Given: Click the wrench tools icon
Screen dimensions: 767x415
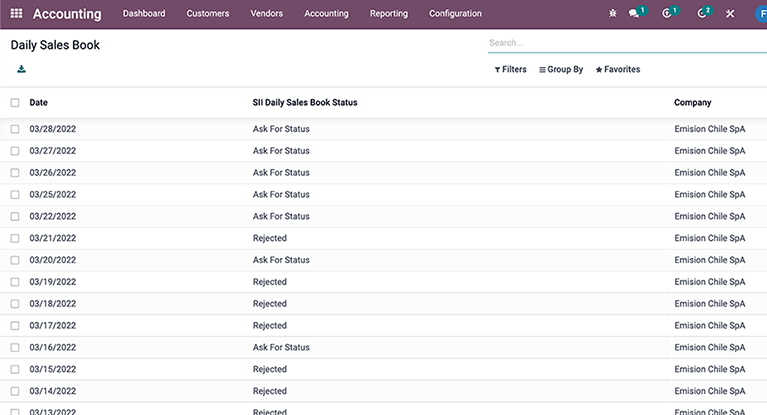Looking at the screenshot, I should click(730, 14).
